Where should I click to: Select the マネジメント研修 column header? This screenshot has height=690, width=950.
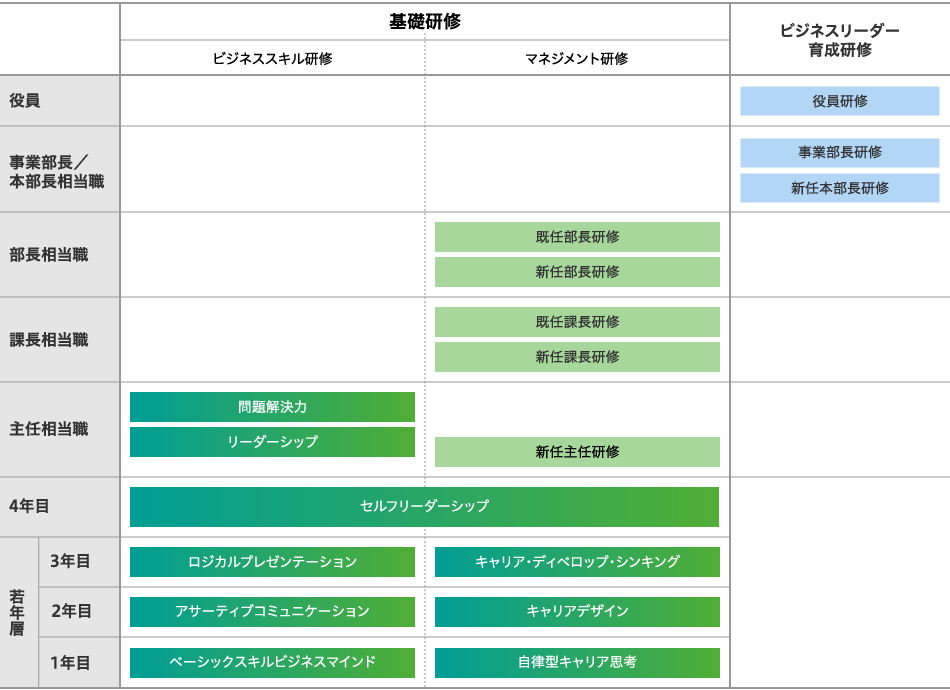click(577, 59)
